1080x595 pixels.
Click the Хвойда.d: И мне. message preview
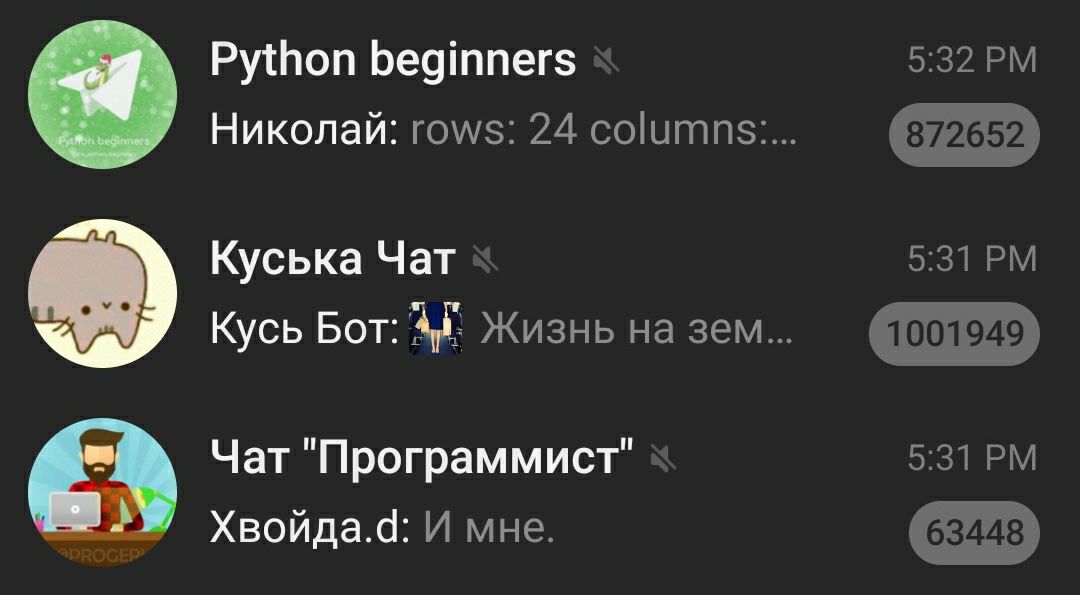382,528
